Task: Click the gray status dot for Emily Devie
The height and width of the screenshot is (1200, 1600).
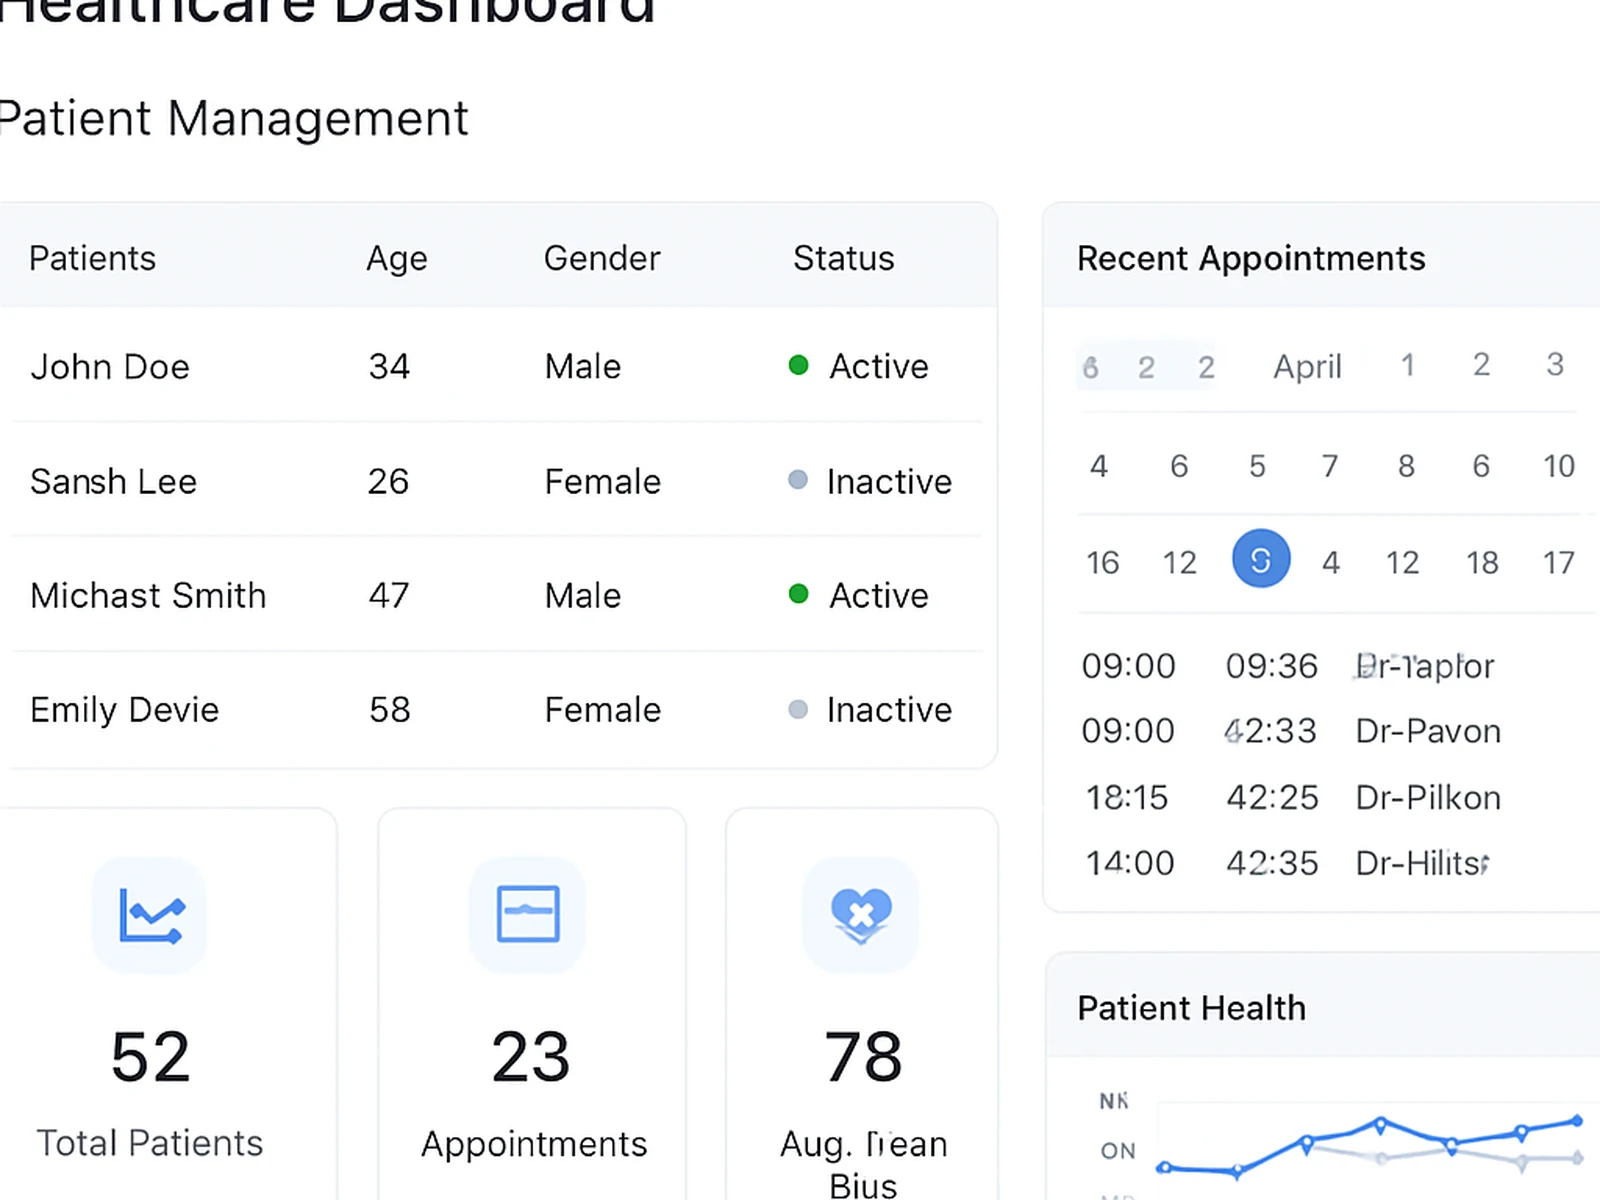Action: (x=798, y=709)
